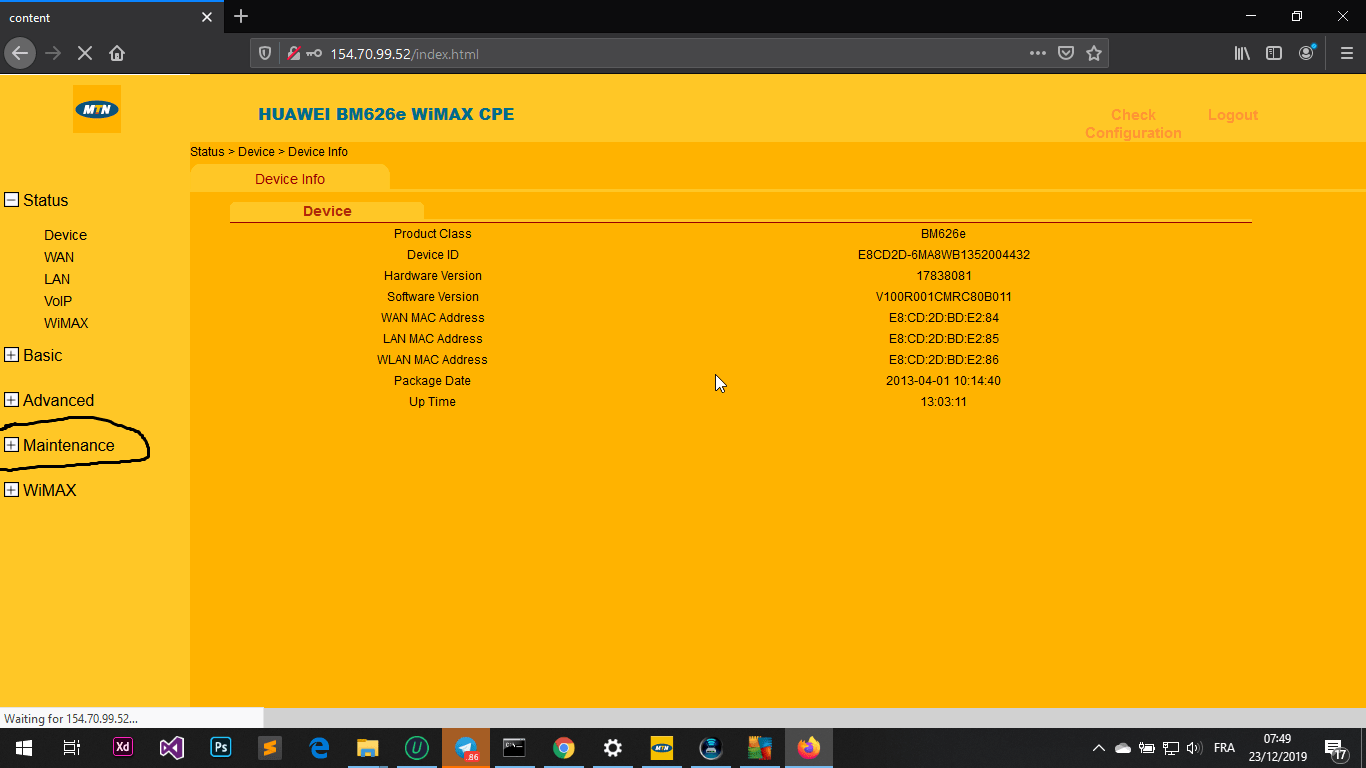1366x768 pixels.
Task: Click the LAN MAC value E8:CD:2D:BD:E2:85
Action: [944, 339]
